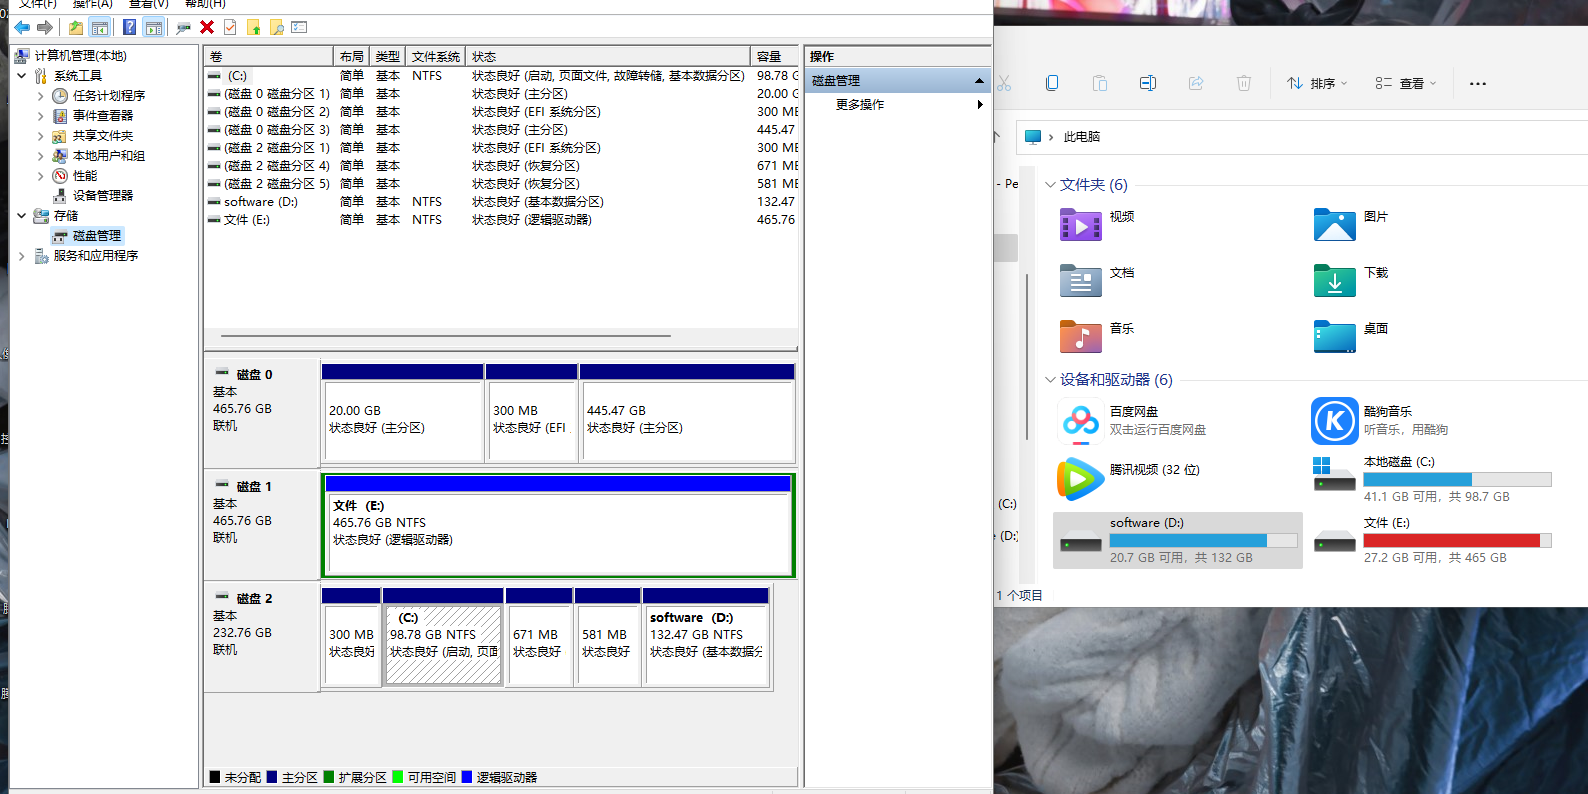Click the 类型 column header
The image size is (1588, 794).
(387, 57)
